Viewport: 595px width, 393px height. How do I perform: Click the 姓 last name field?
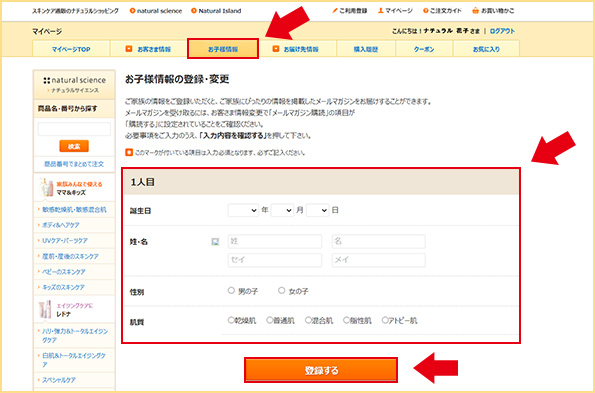275,241
